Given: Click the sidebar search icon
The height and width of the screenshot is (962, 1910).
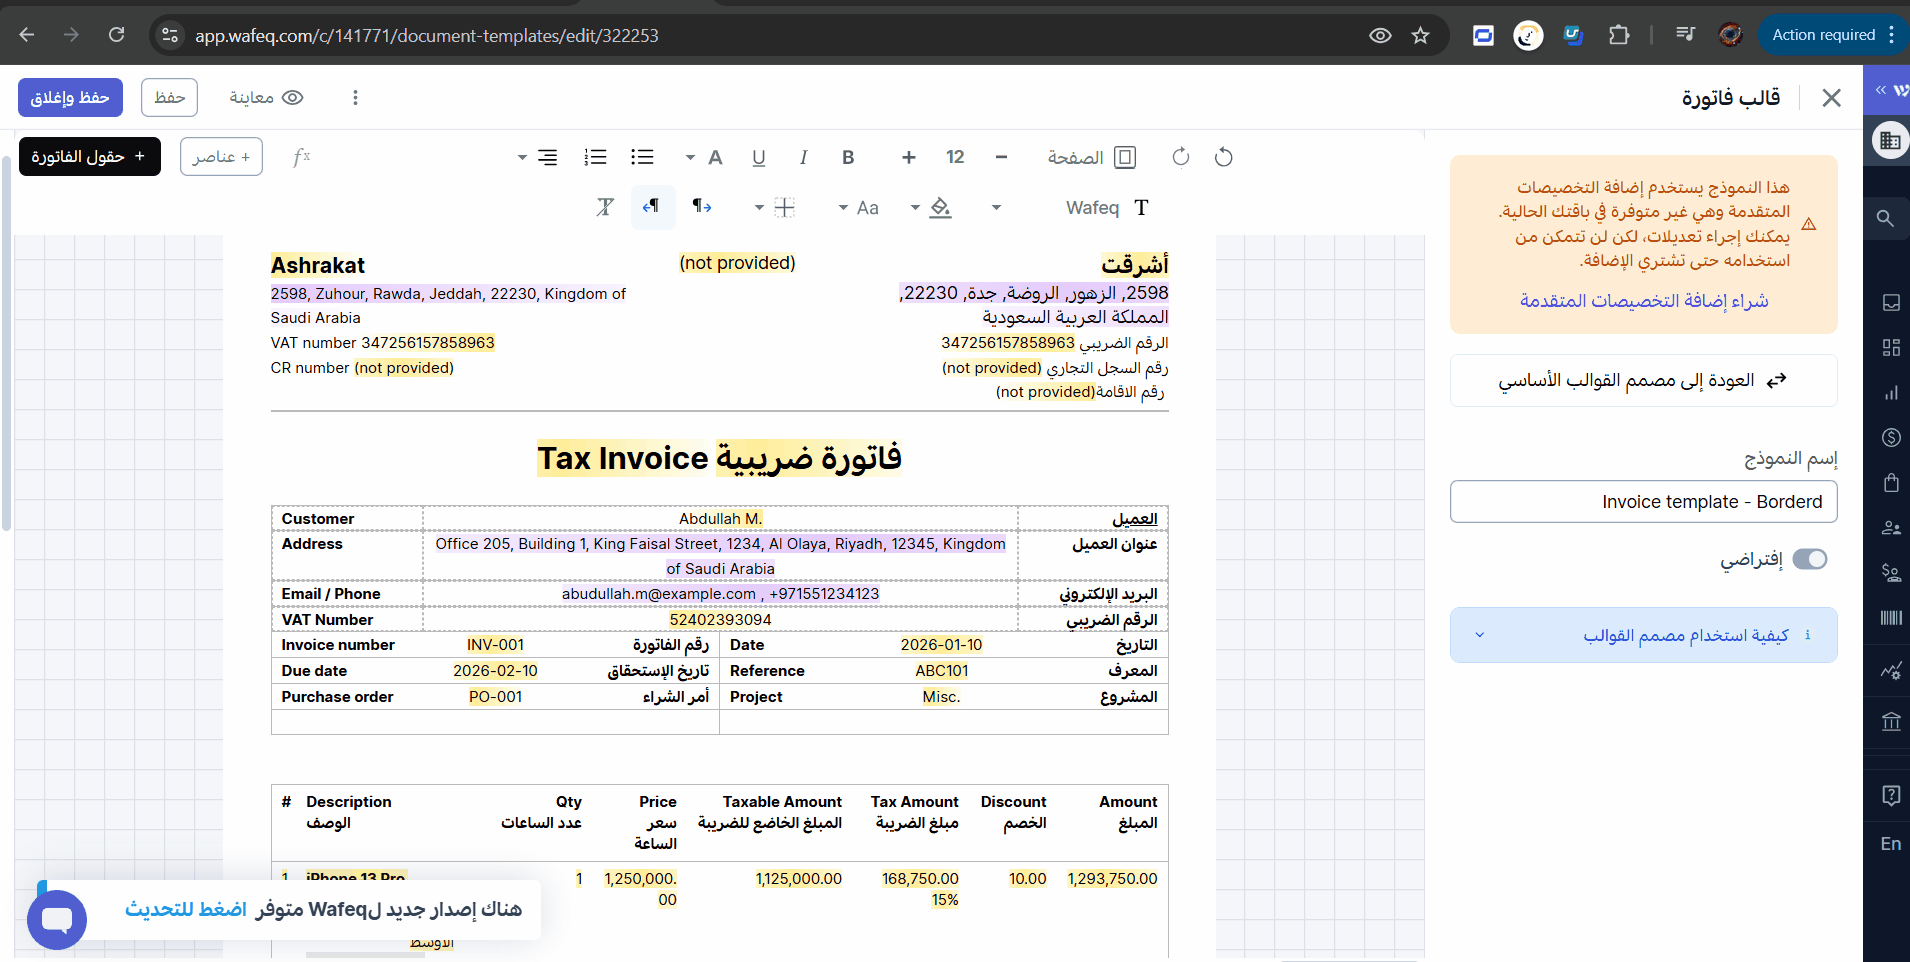Looking at the screenshot, I should click(x=1885, y=218).
